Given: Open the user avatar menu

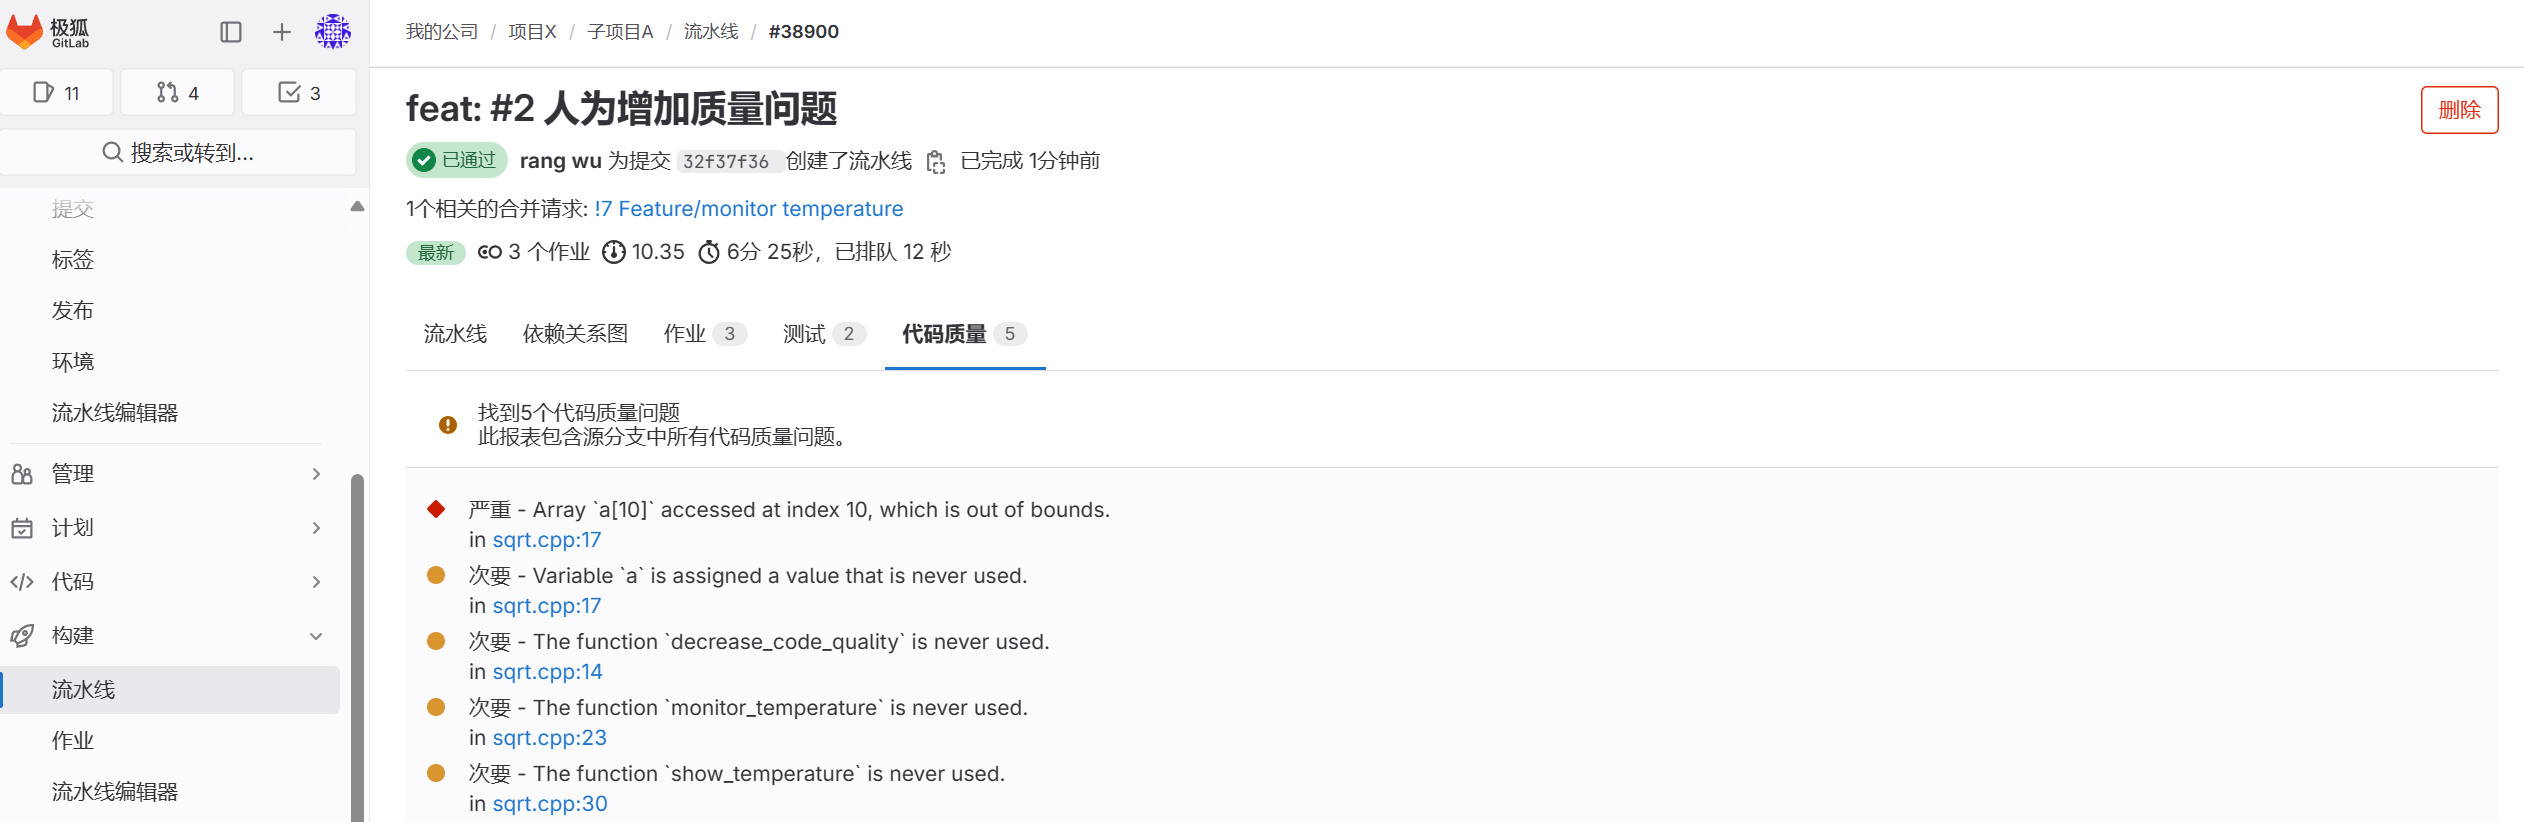Looking at the screenshot, I should pos(333,32).
